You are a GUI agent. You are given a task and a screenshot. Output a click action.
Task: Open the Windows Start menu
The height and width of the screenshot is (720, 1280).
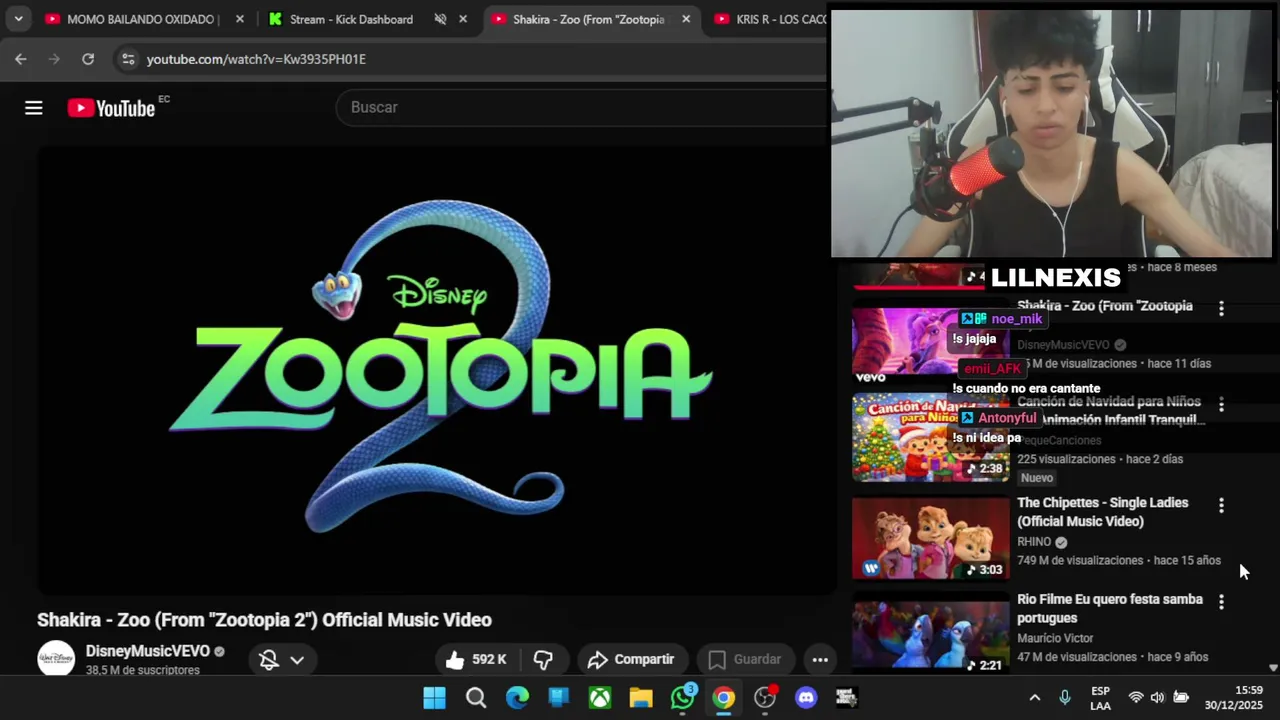click(434, 698)
